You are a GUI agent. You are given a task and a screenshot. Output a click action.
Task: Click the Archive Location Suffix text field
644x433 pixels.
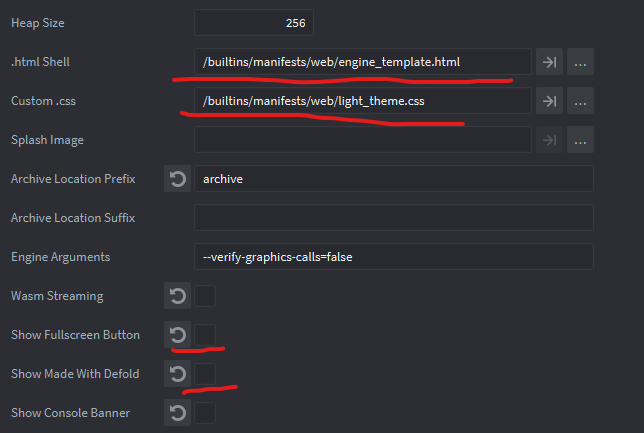393,218
